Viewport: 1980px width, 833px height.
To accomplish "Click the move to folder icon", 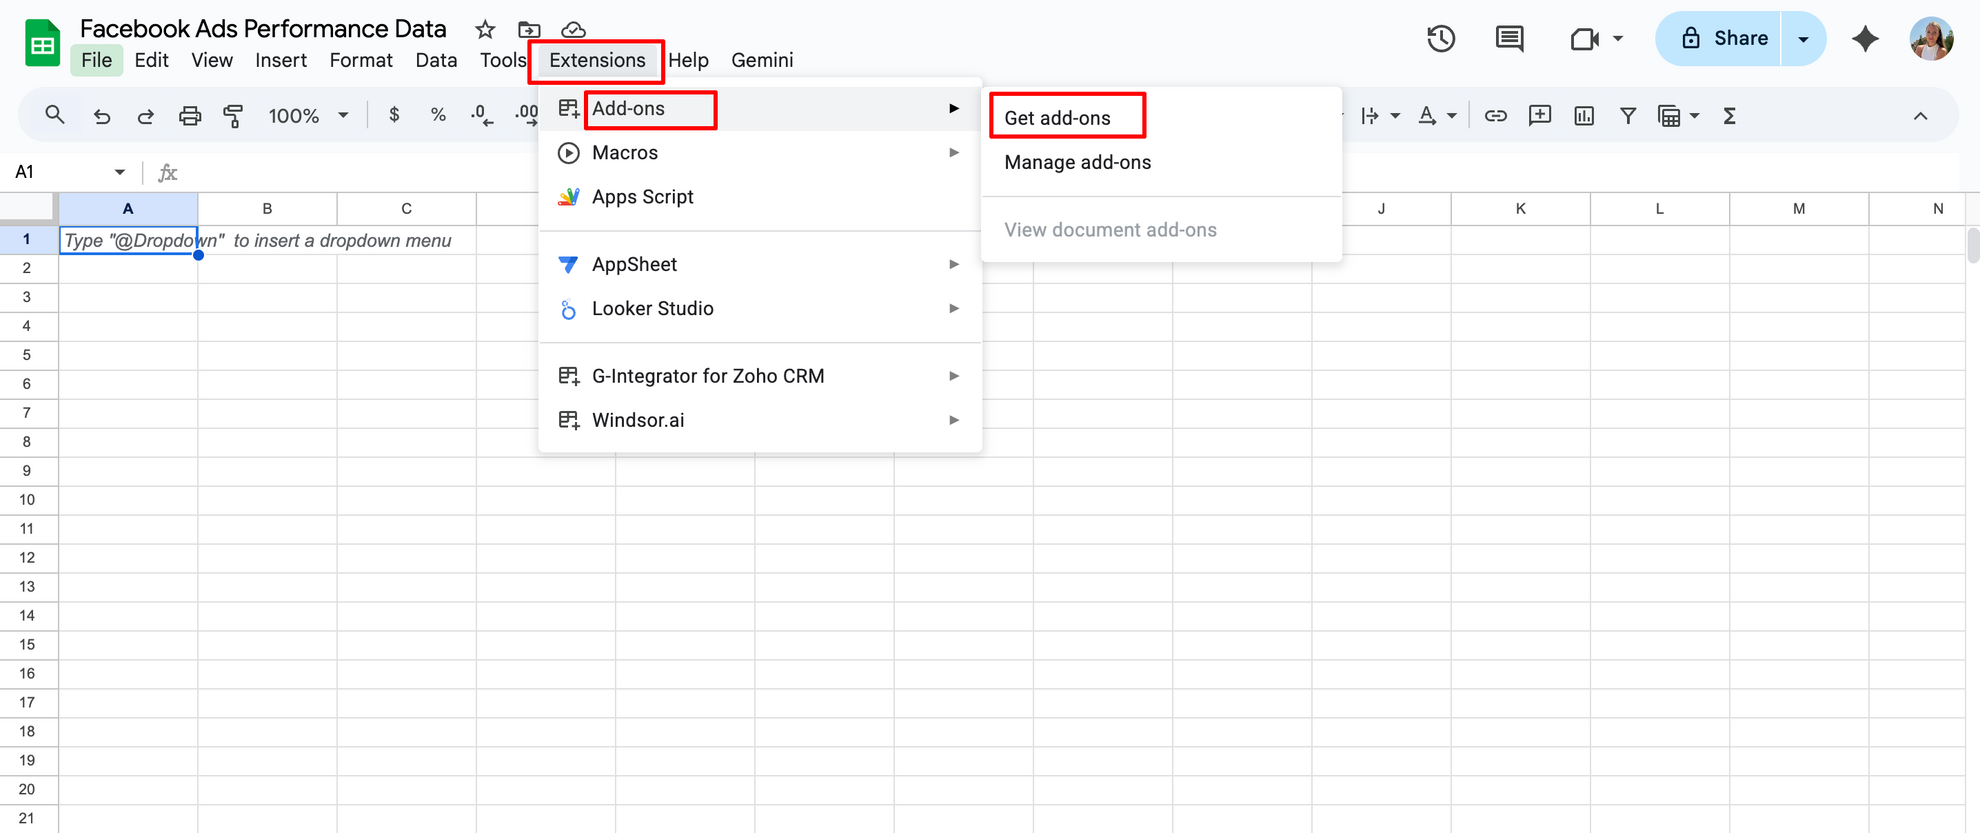I will pyautogui.click(x=529, y=29).
